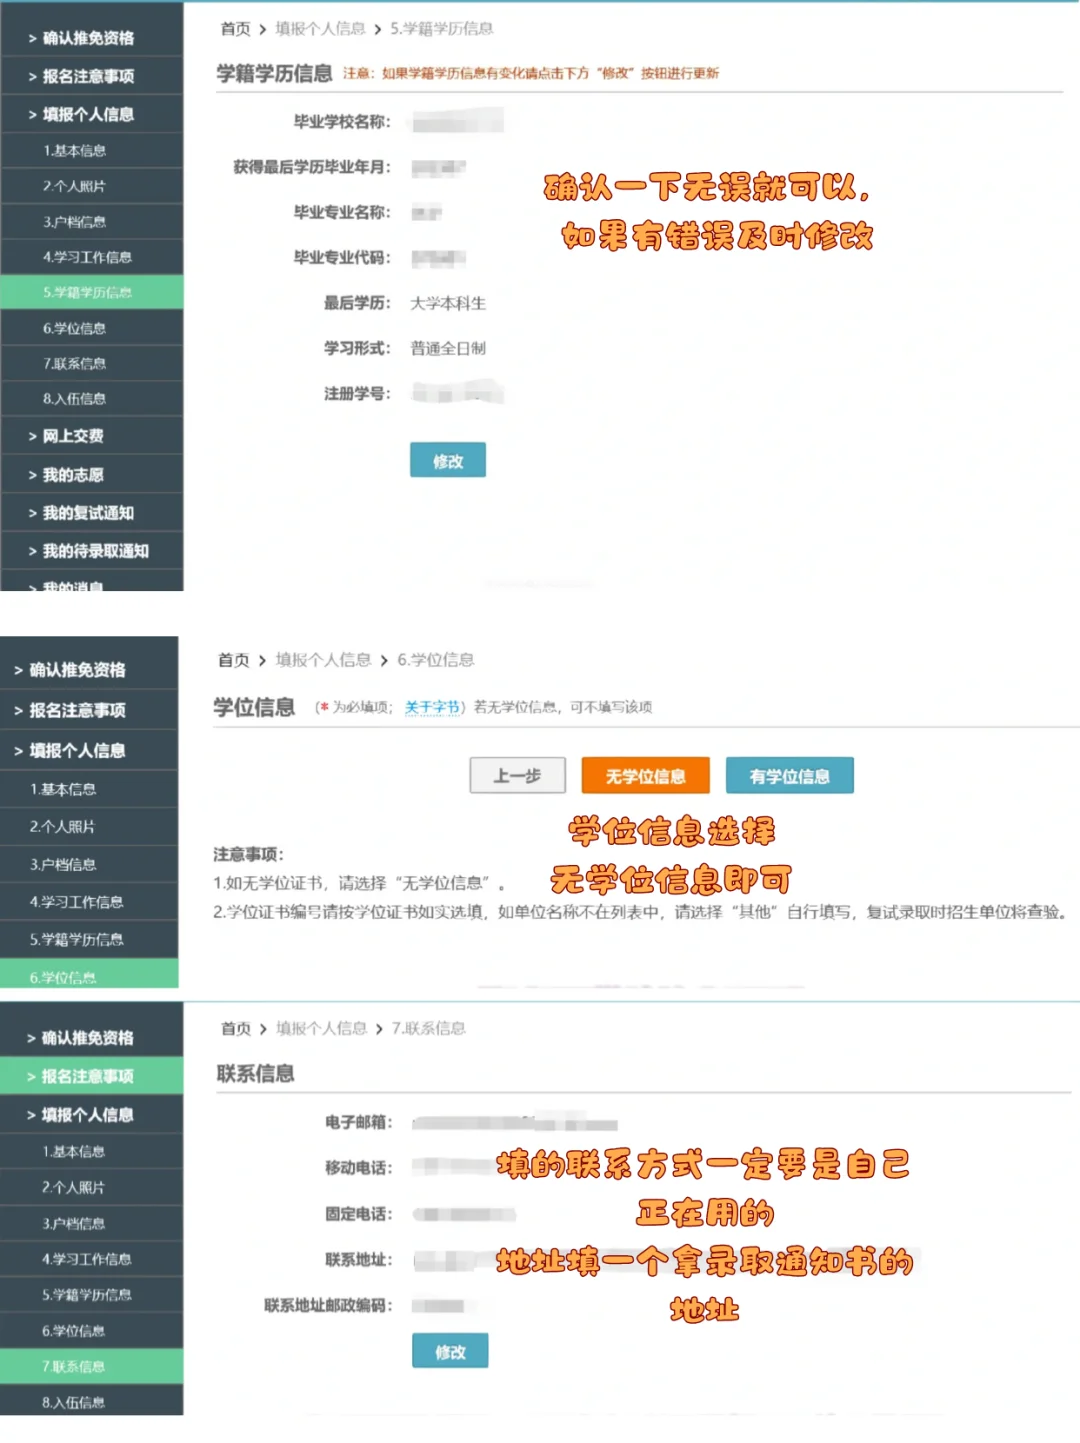
Task: Select 2.个人照片 in the sidebar
Action: [90, 186]
